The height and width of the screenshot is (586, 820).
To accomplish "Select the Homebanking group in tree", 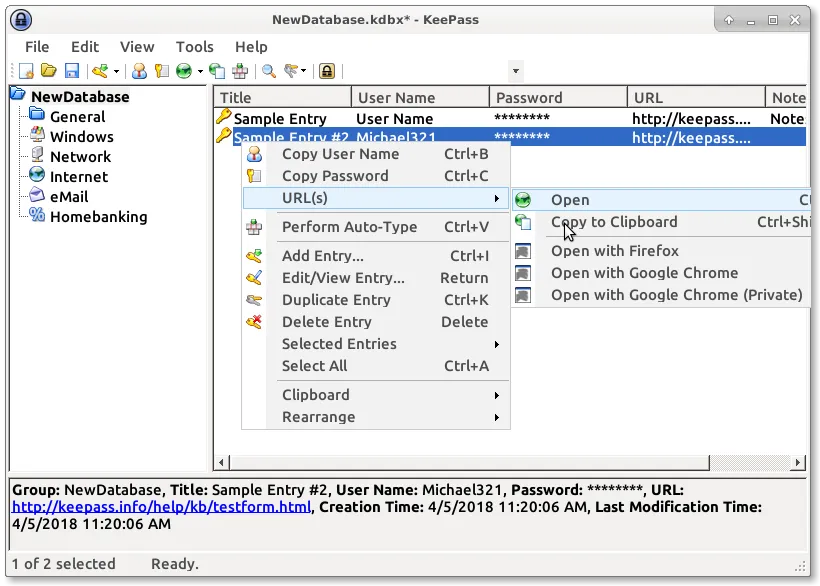I will (x=98, y=217).
